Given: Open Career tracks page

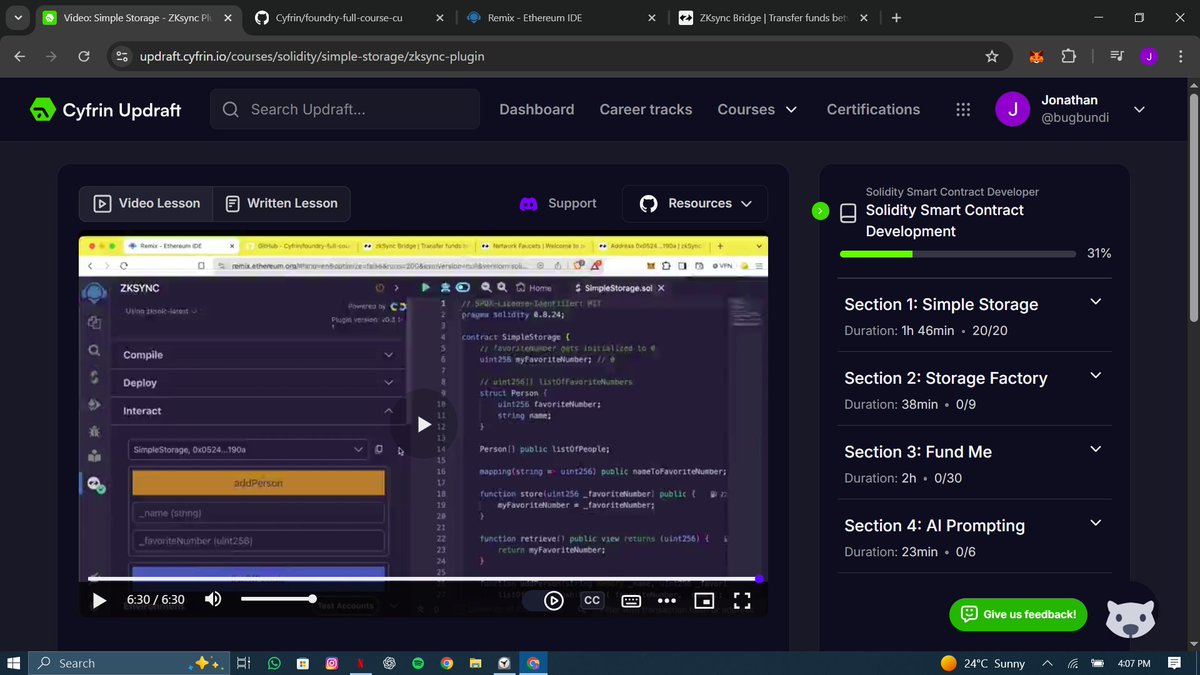Looking at the screenshot, I should click(x=646, y=109).
